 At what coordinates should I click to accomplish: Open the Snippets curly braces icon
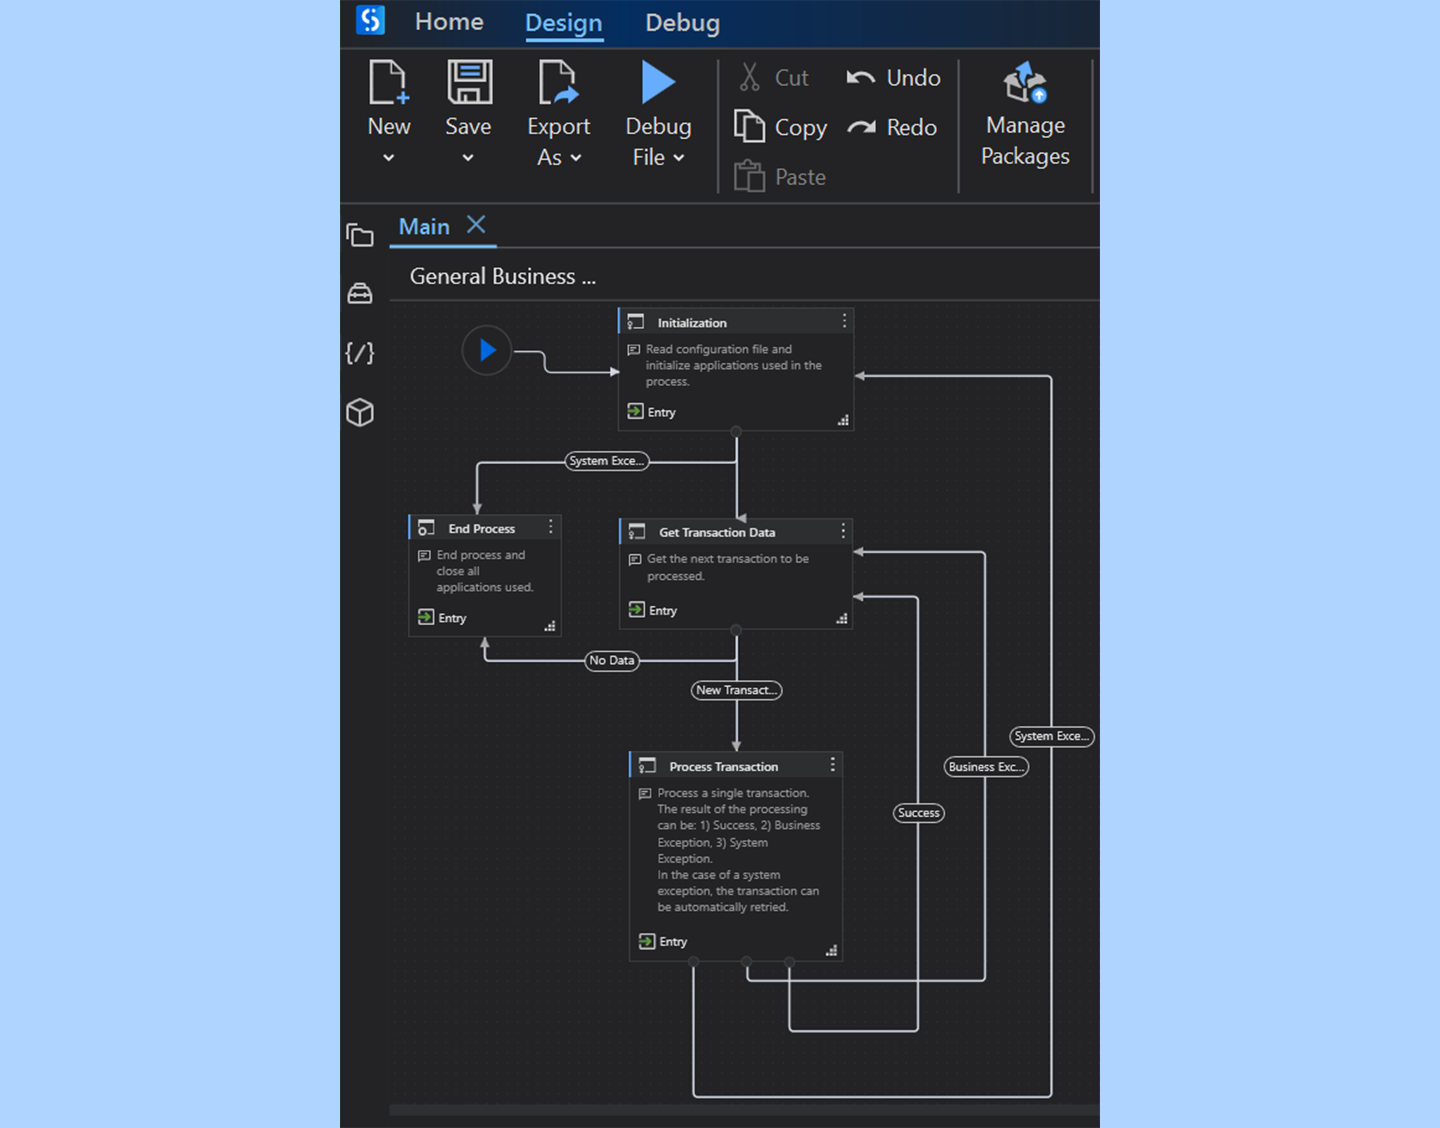pyautogui.click(x=360, y=353)
